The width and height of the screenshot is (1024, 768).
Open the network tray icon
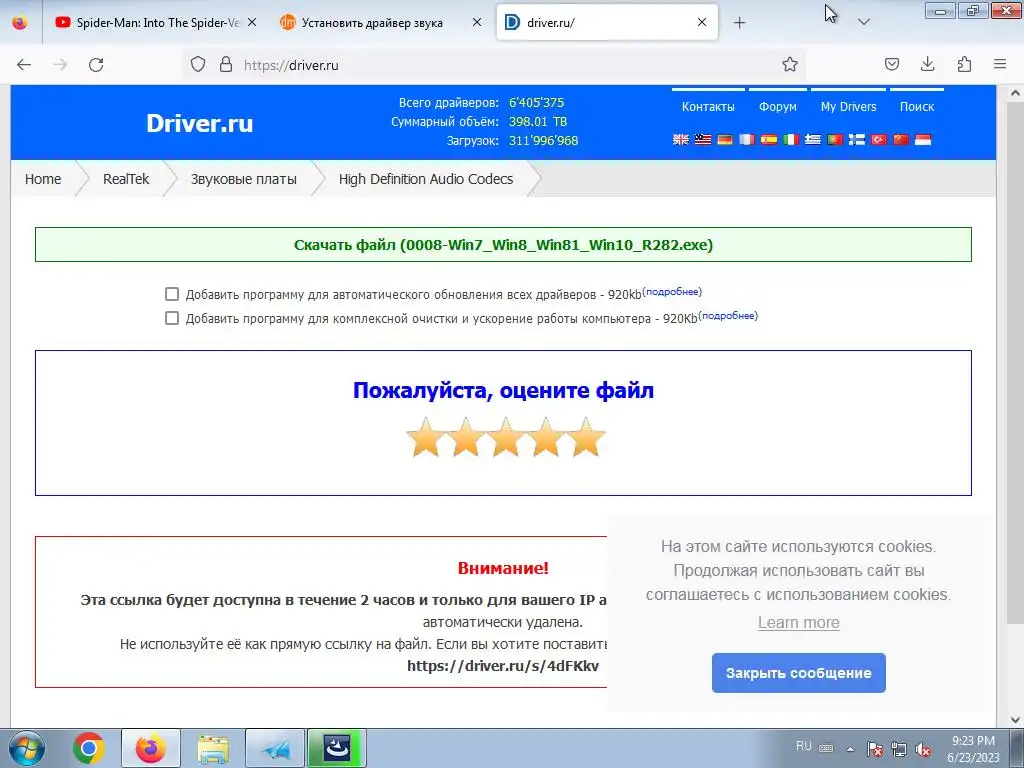[899, 749]
